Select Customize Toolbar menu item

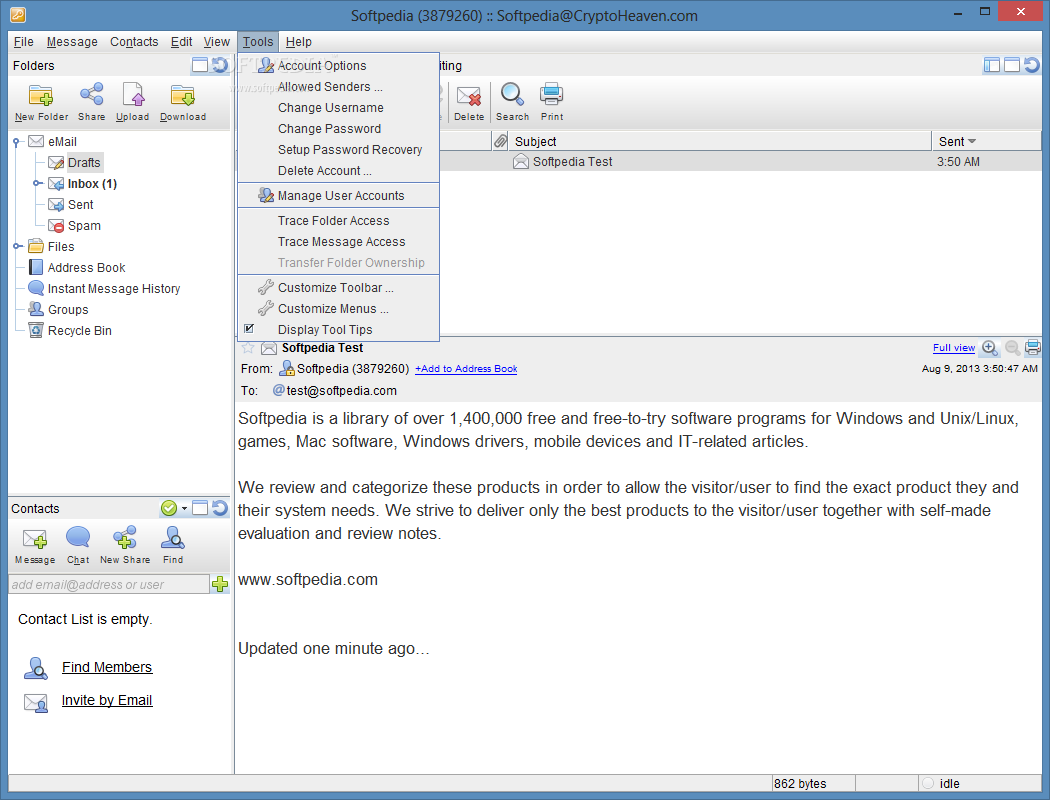coord(338,287)
